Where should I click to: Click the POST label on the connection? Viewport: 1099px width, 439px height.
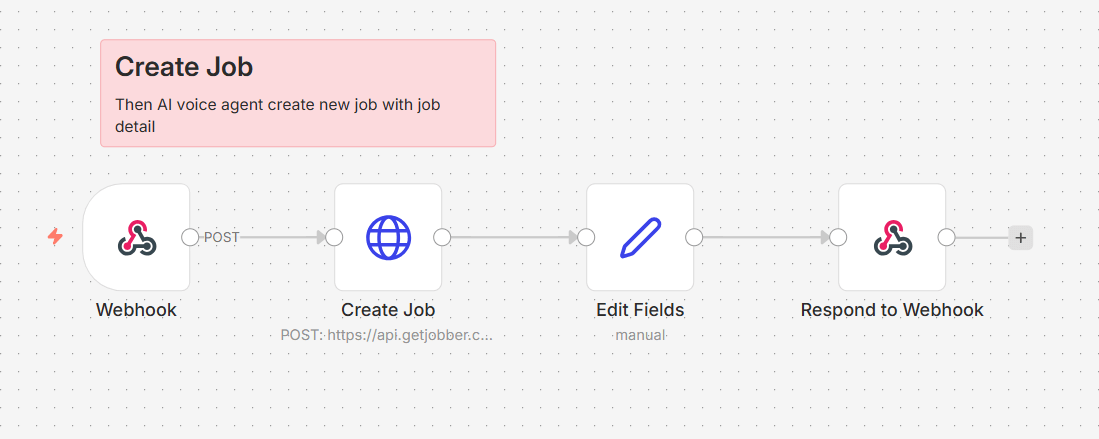coord(222,237)
